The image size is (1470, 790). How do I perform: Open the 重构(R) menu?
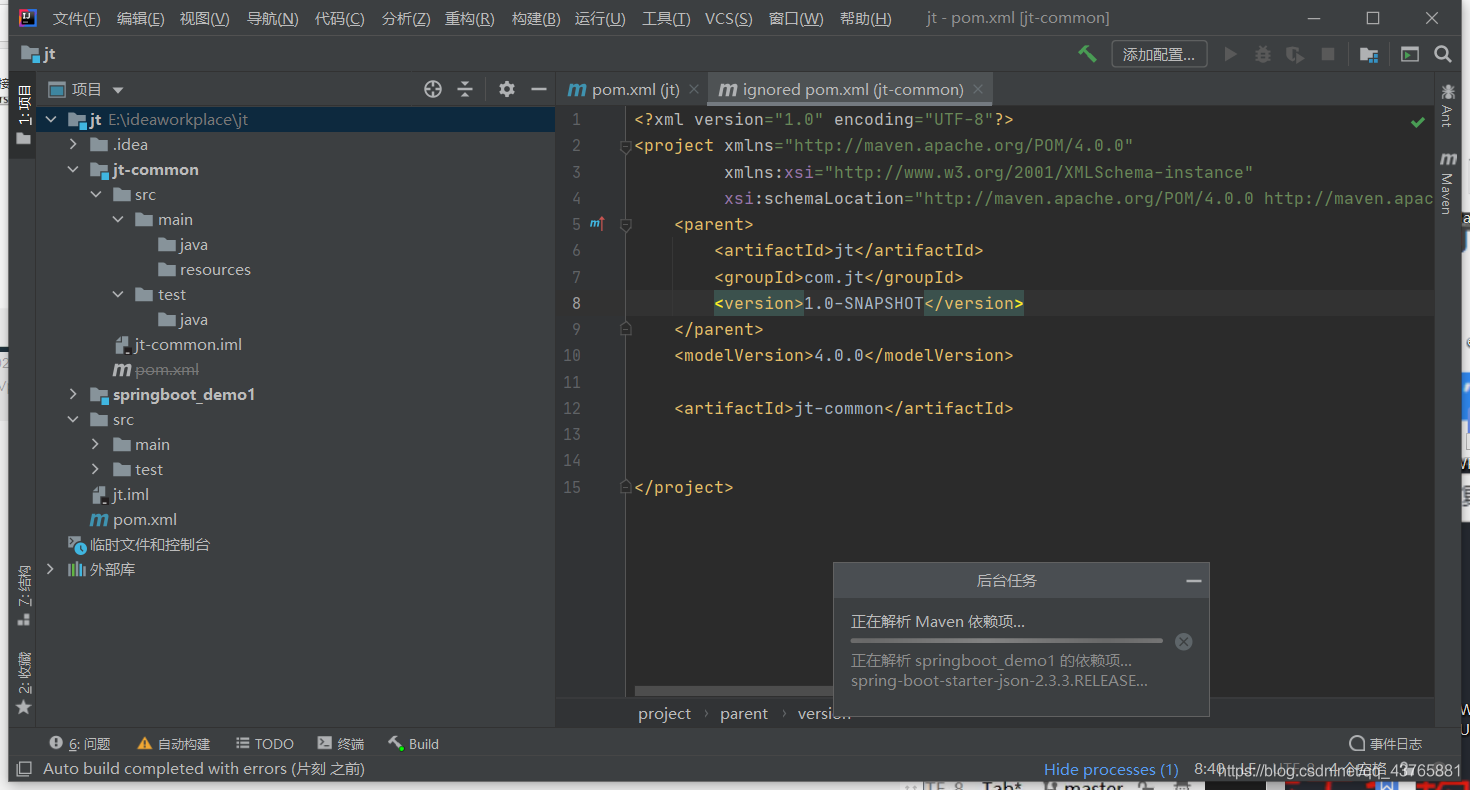470,18
